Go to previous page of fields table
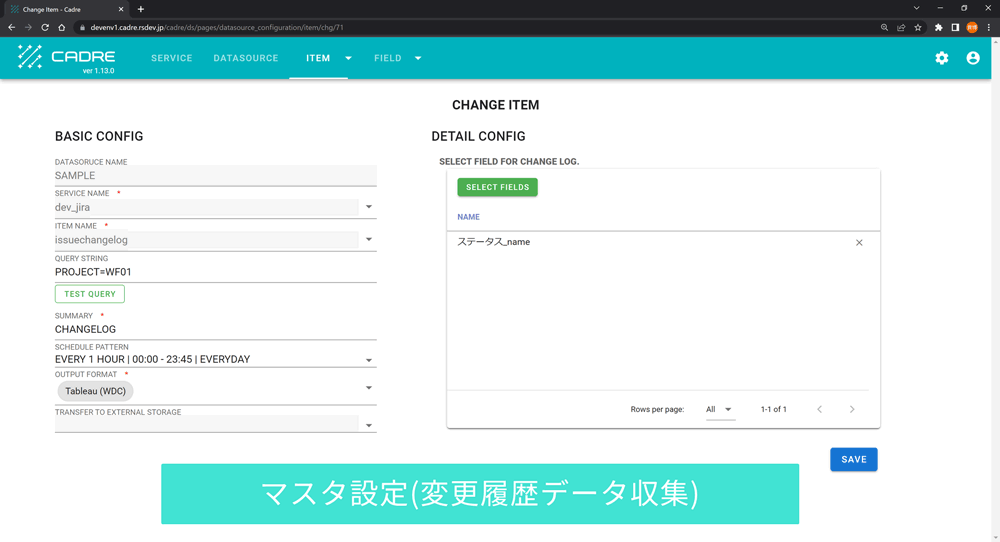This screenshot has width=1000, height=542. (x=819, y=409)
